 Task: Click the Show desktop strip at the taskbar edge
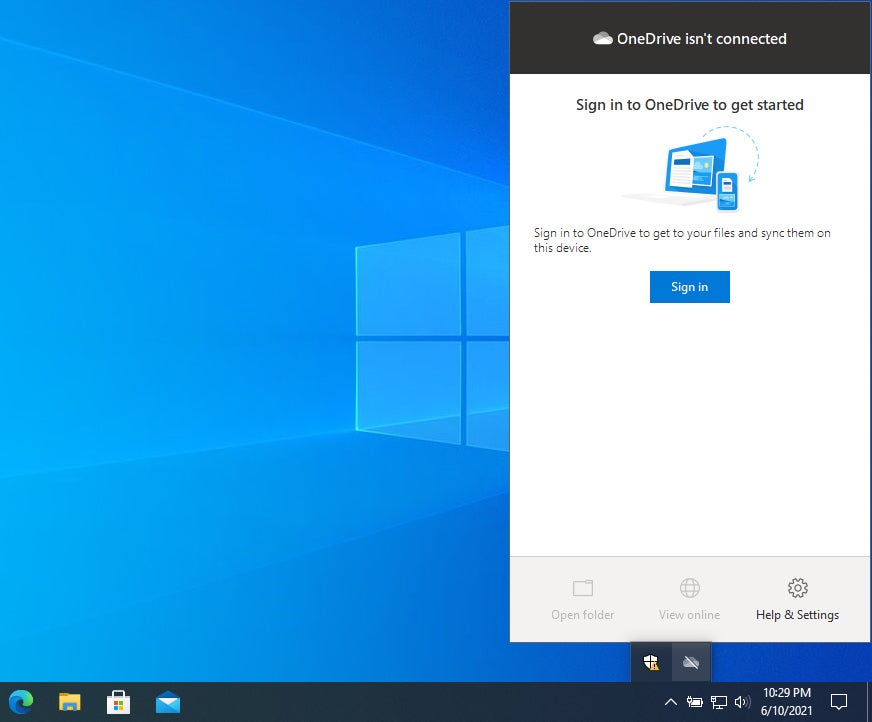click(x=869, y=702)
